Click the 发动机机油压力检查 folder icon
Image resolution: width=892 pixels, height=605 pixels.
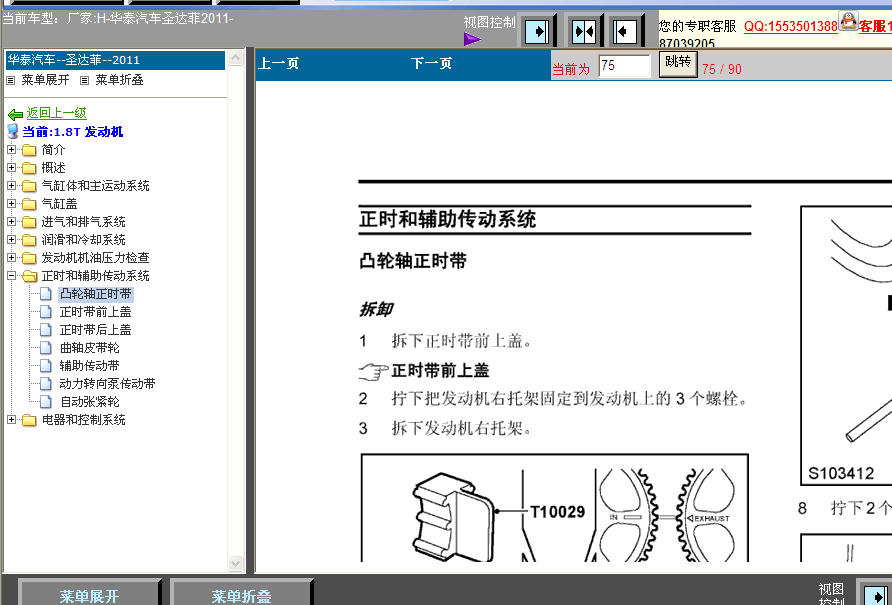click(29, 258)
